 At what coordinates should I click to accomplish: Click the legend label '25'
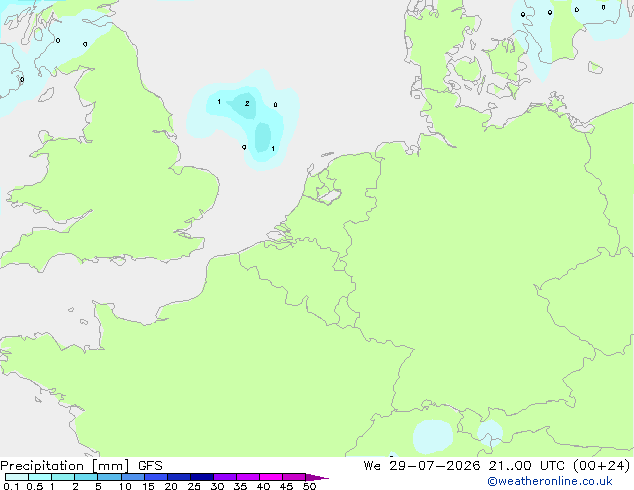(194, 486)
